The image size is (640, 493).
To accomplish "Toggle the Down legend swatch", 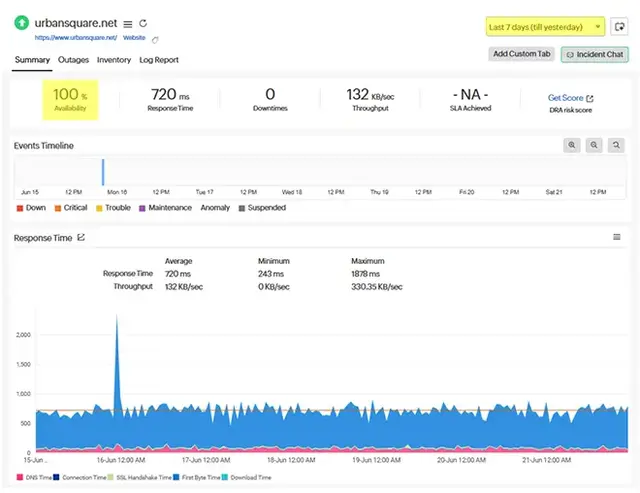I will click(20, 208).
